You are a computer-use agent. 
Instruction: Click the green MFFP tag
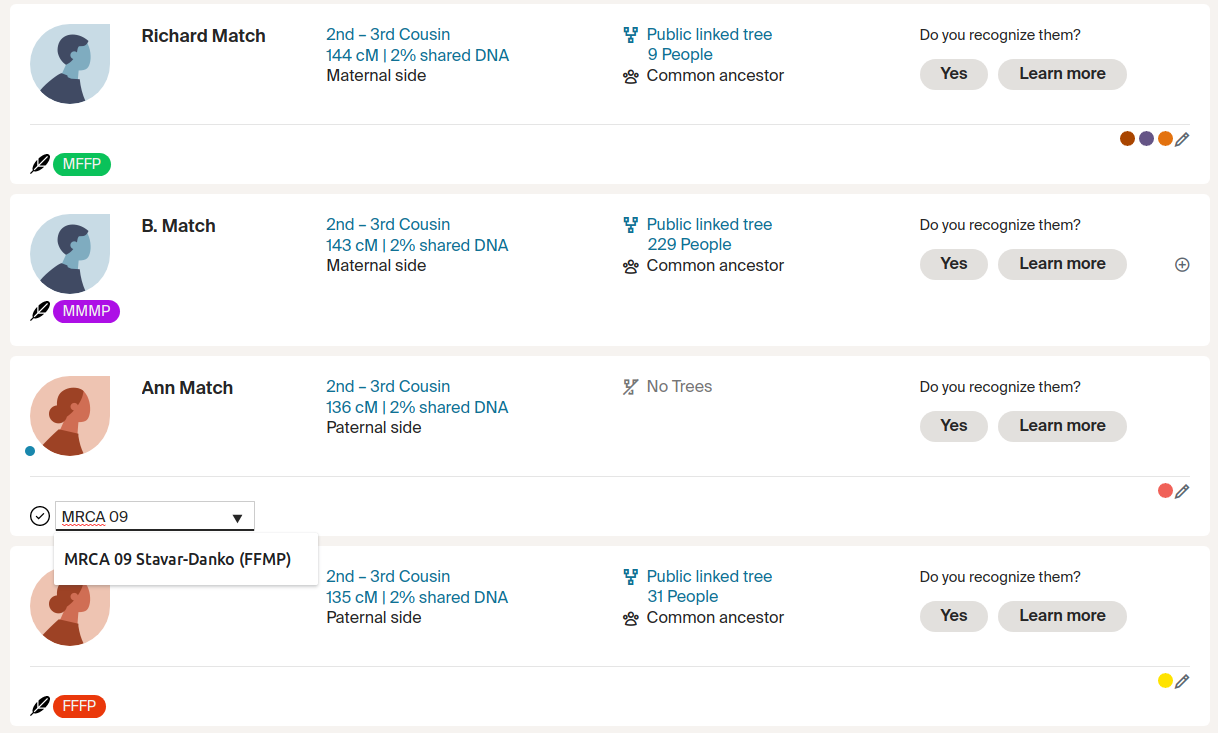click(x=82, y=164)
